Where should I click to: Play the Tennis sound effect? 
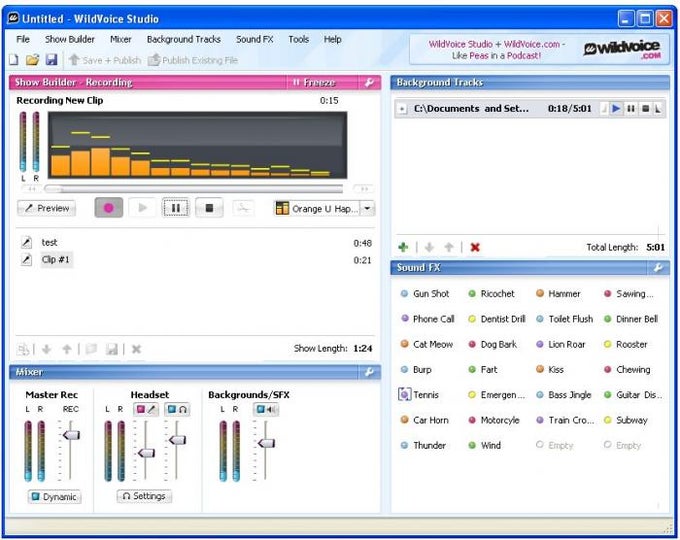click(419, 395)
